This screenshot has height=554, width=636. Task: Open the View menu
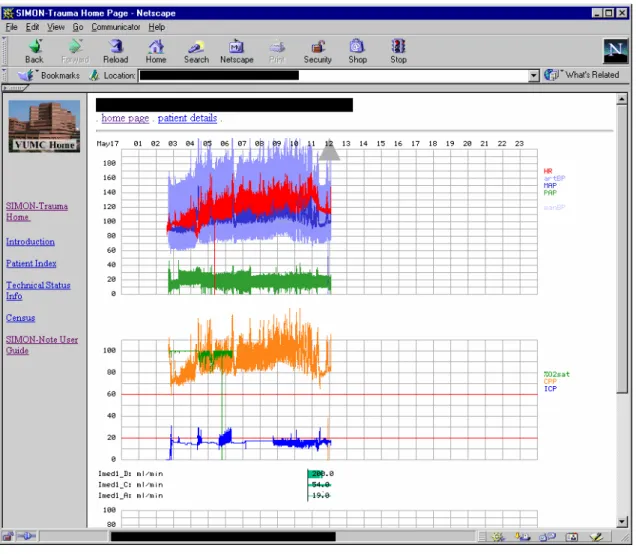click(x=56, y=27)
